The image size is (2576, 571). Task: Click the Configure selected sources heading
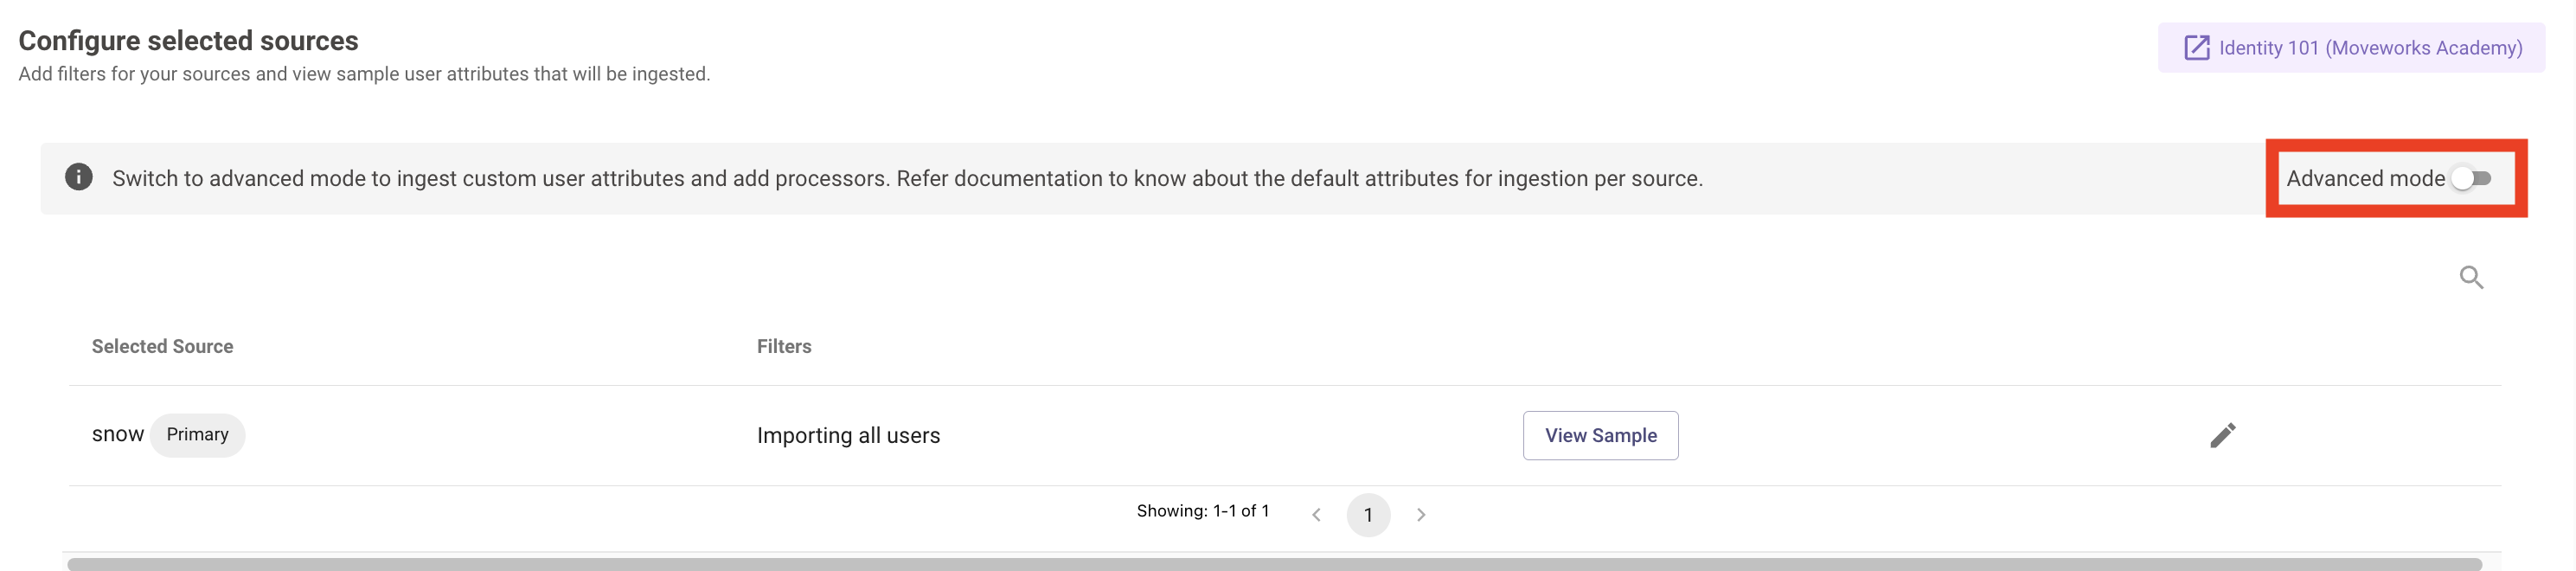188,41
